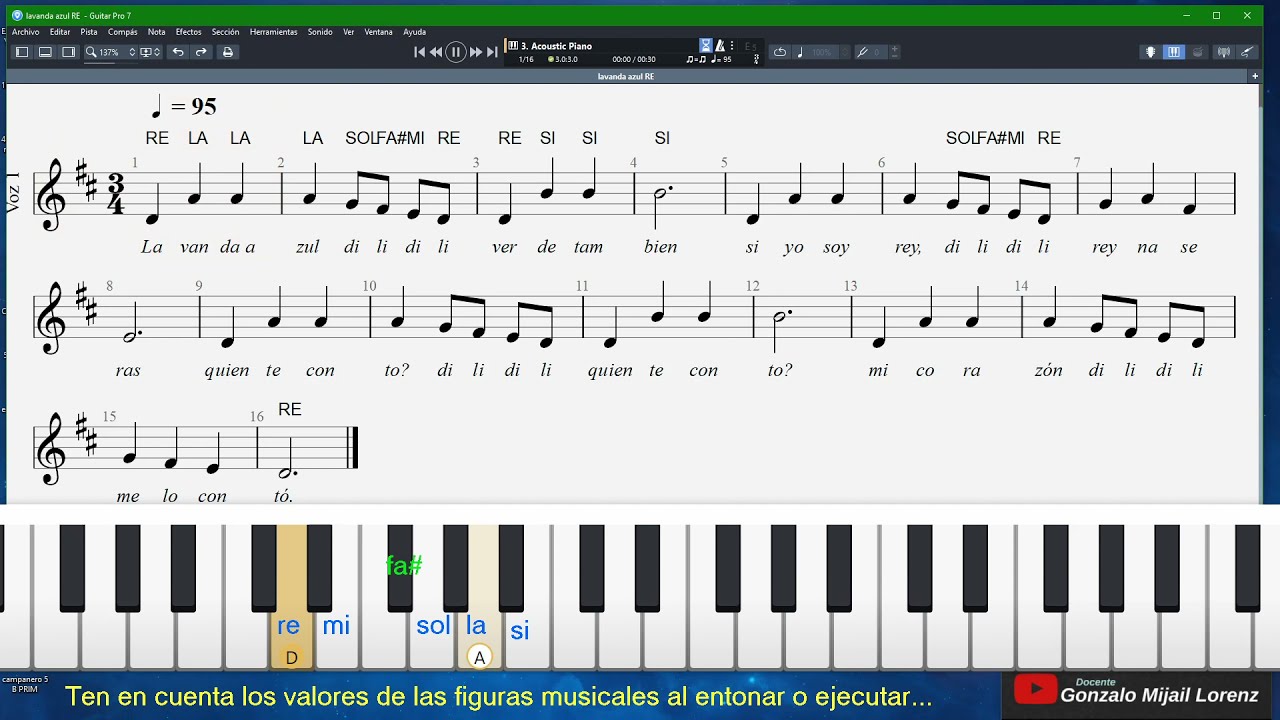Toggle the metronome icon
Screen dimensions: 1280x720
tap(720, 46)
